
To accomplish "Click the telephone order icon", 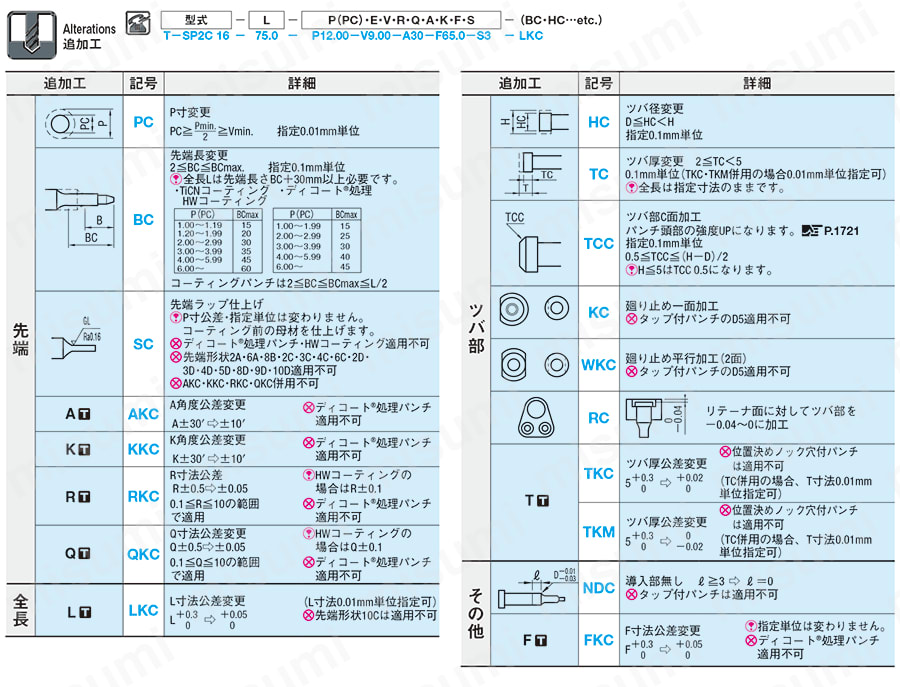I will (138, 23).
